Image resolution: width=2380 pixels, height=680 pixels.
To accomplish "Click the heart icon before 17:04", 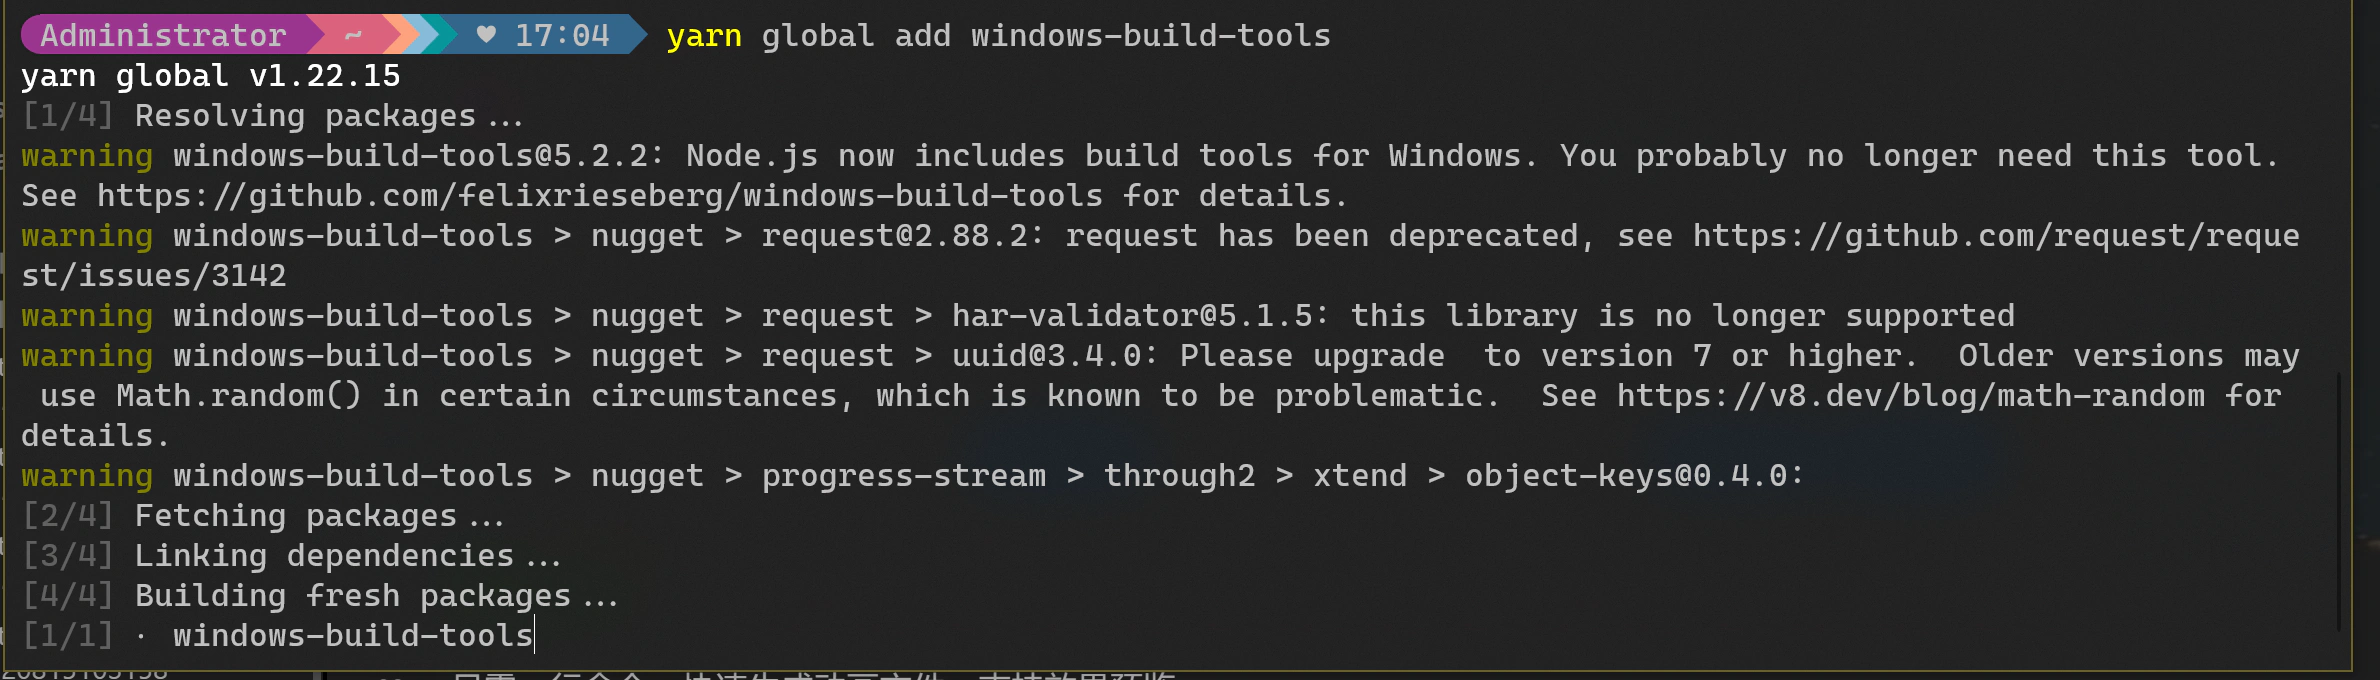I will [486, 35].
